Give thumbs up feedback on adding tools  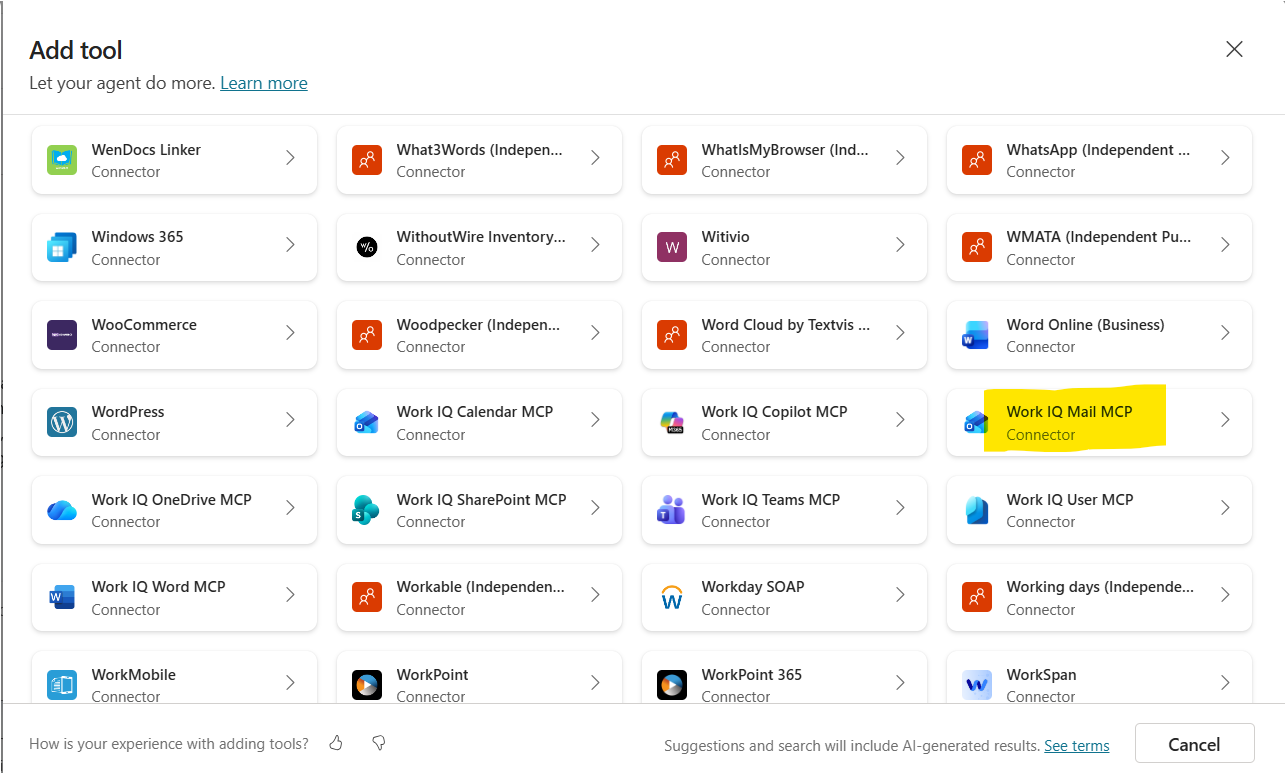point(336,743)
